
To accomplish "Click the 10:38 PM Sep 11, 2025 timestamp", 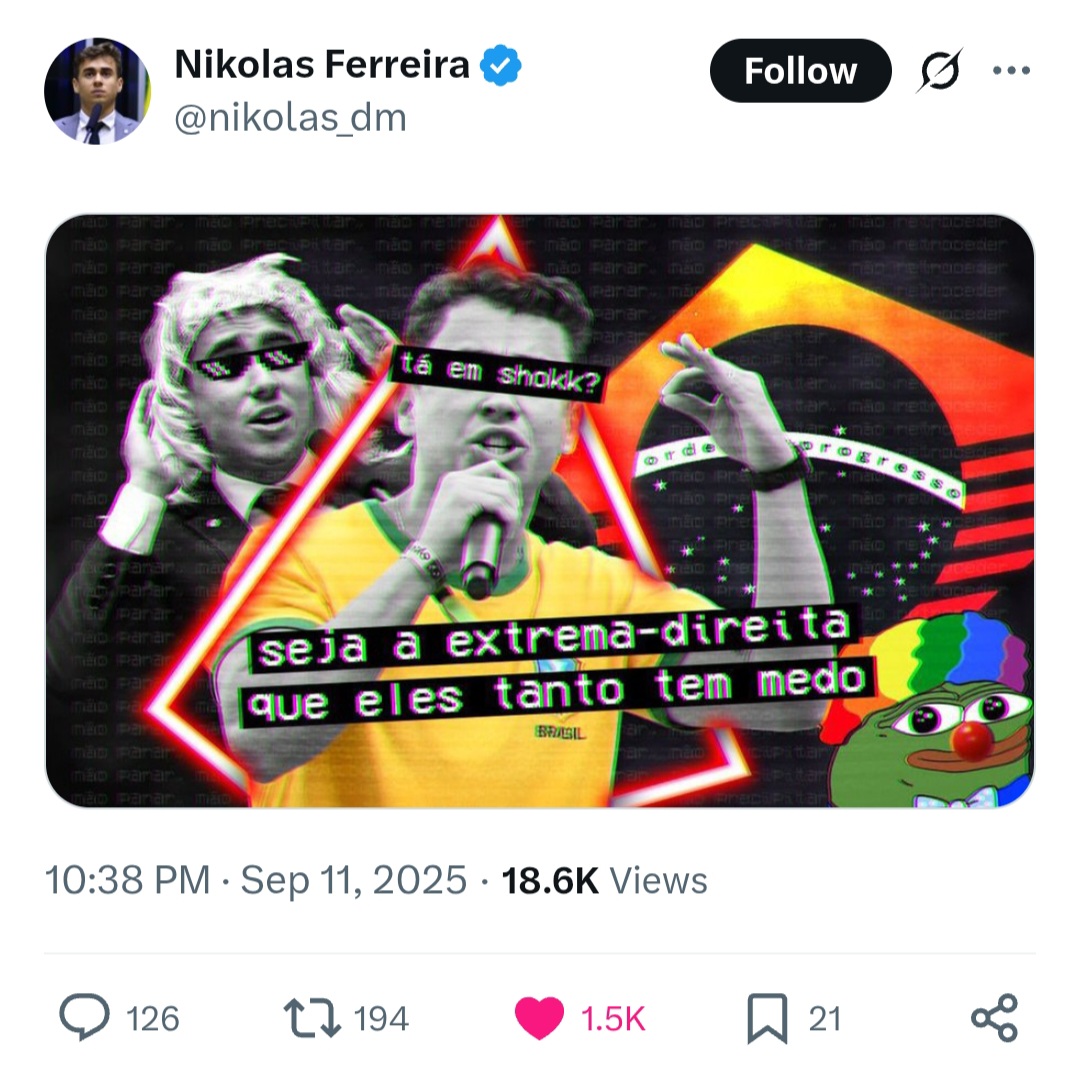I will click(x=256, y=880).
